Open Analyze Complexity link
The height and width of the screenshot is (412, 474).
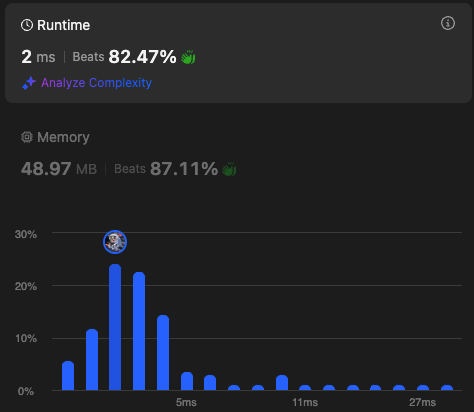[x=96, y=83]
